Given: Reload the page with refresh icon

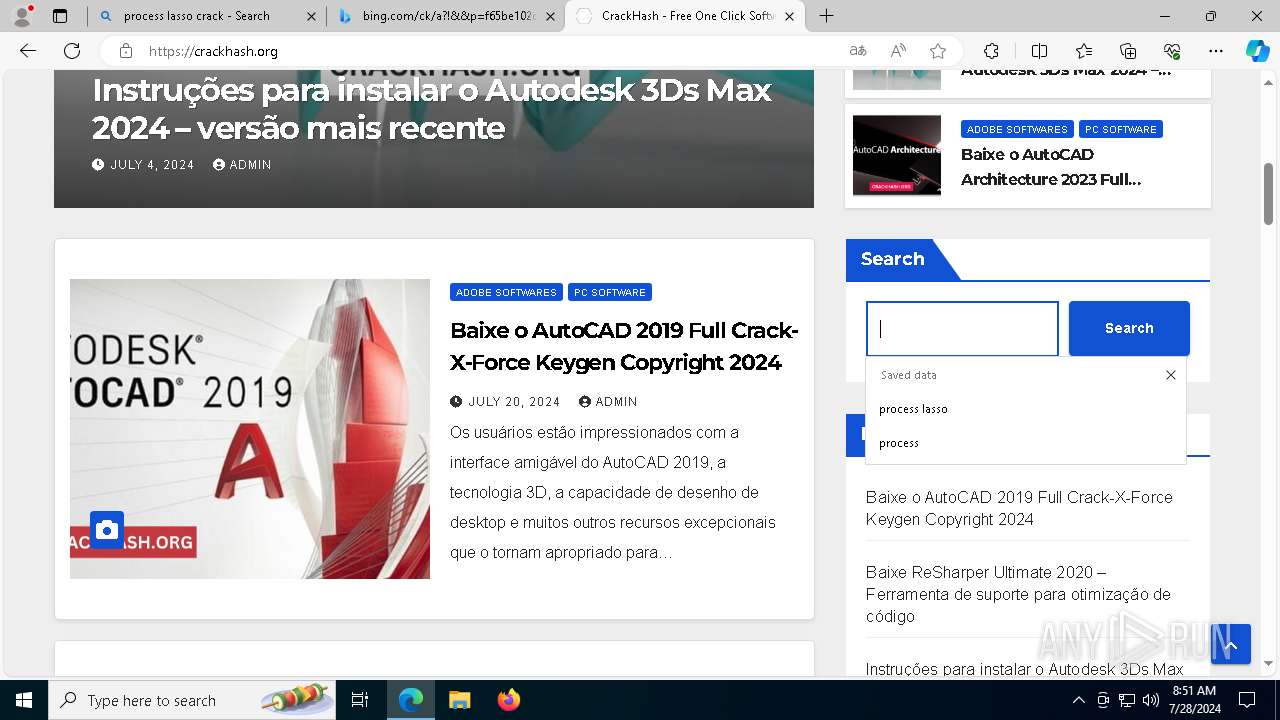Looking at the screenshot, I should 72,51.
